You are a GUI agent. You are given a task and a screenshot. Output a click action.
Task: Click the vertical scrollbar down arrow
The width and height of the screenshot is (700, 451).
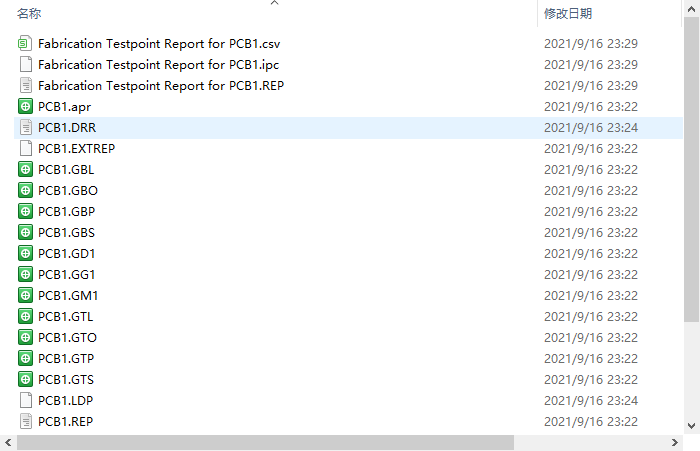691,426
